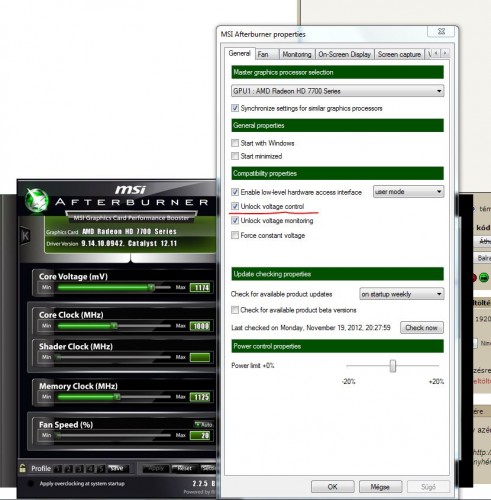Enable Start minimized
491x500 pixels.
(x=235, y=156)
